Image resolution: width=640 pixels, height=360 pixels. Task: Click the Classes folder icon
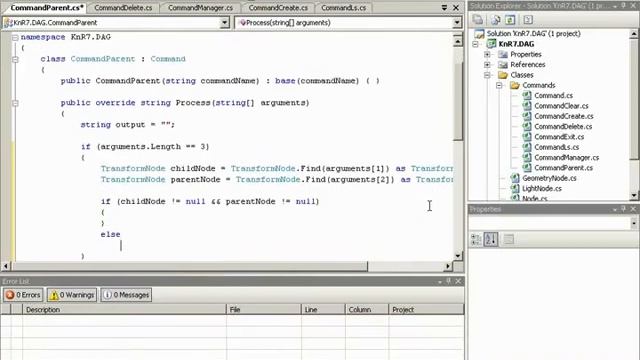click(503, 75)
